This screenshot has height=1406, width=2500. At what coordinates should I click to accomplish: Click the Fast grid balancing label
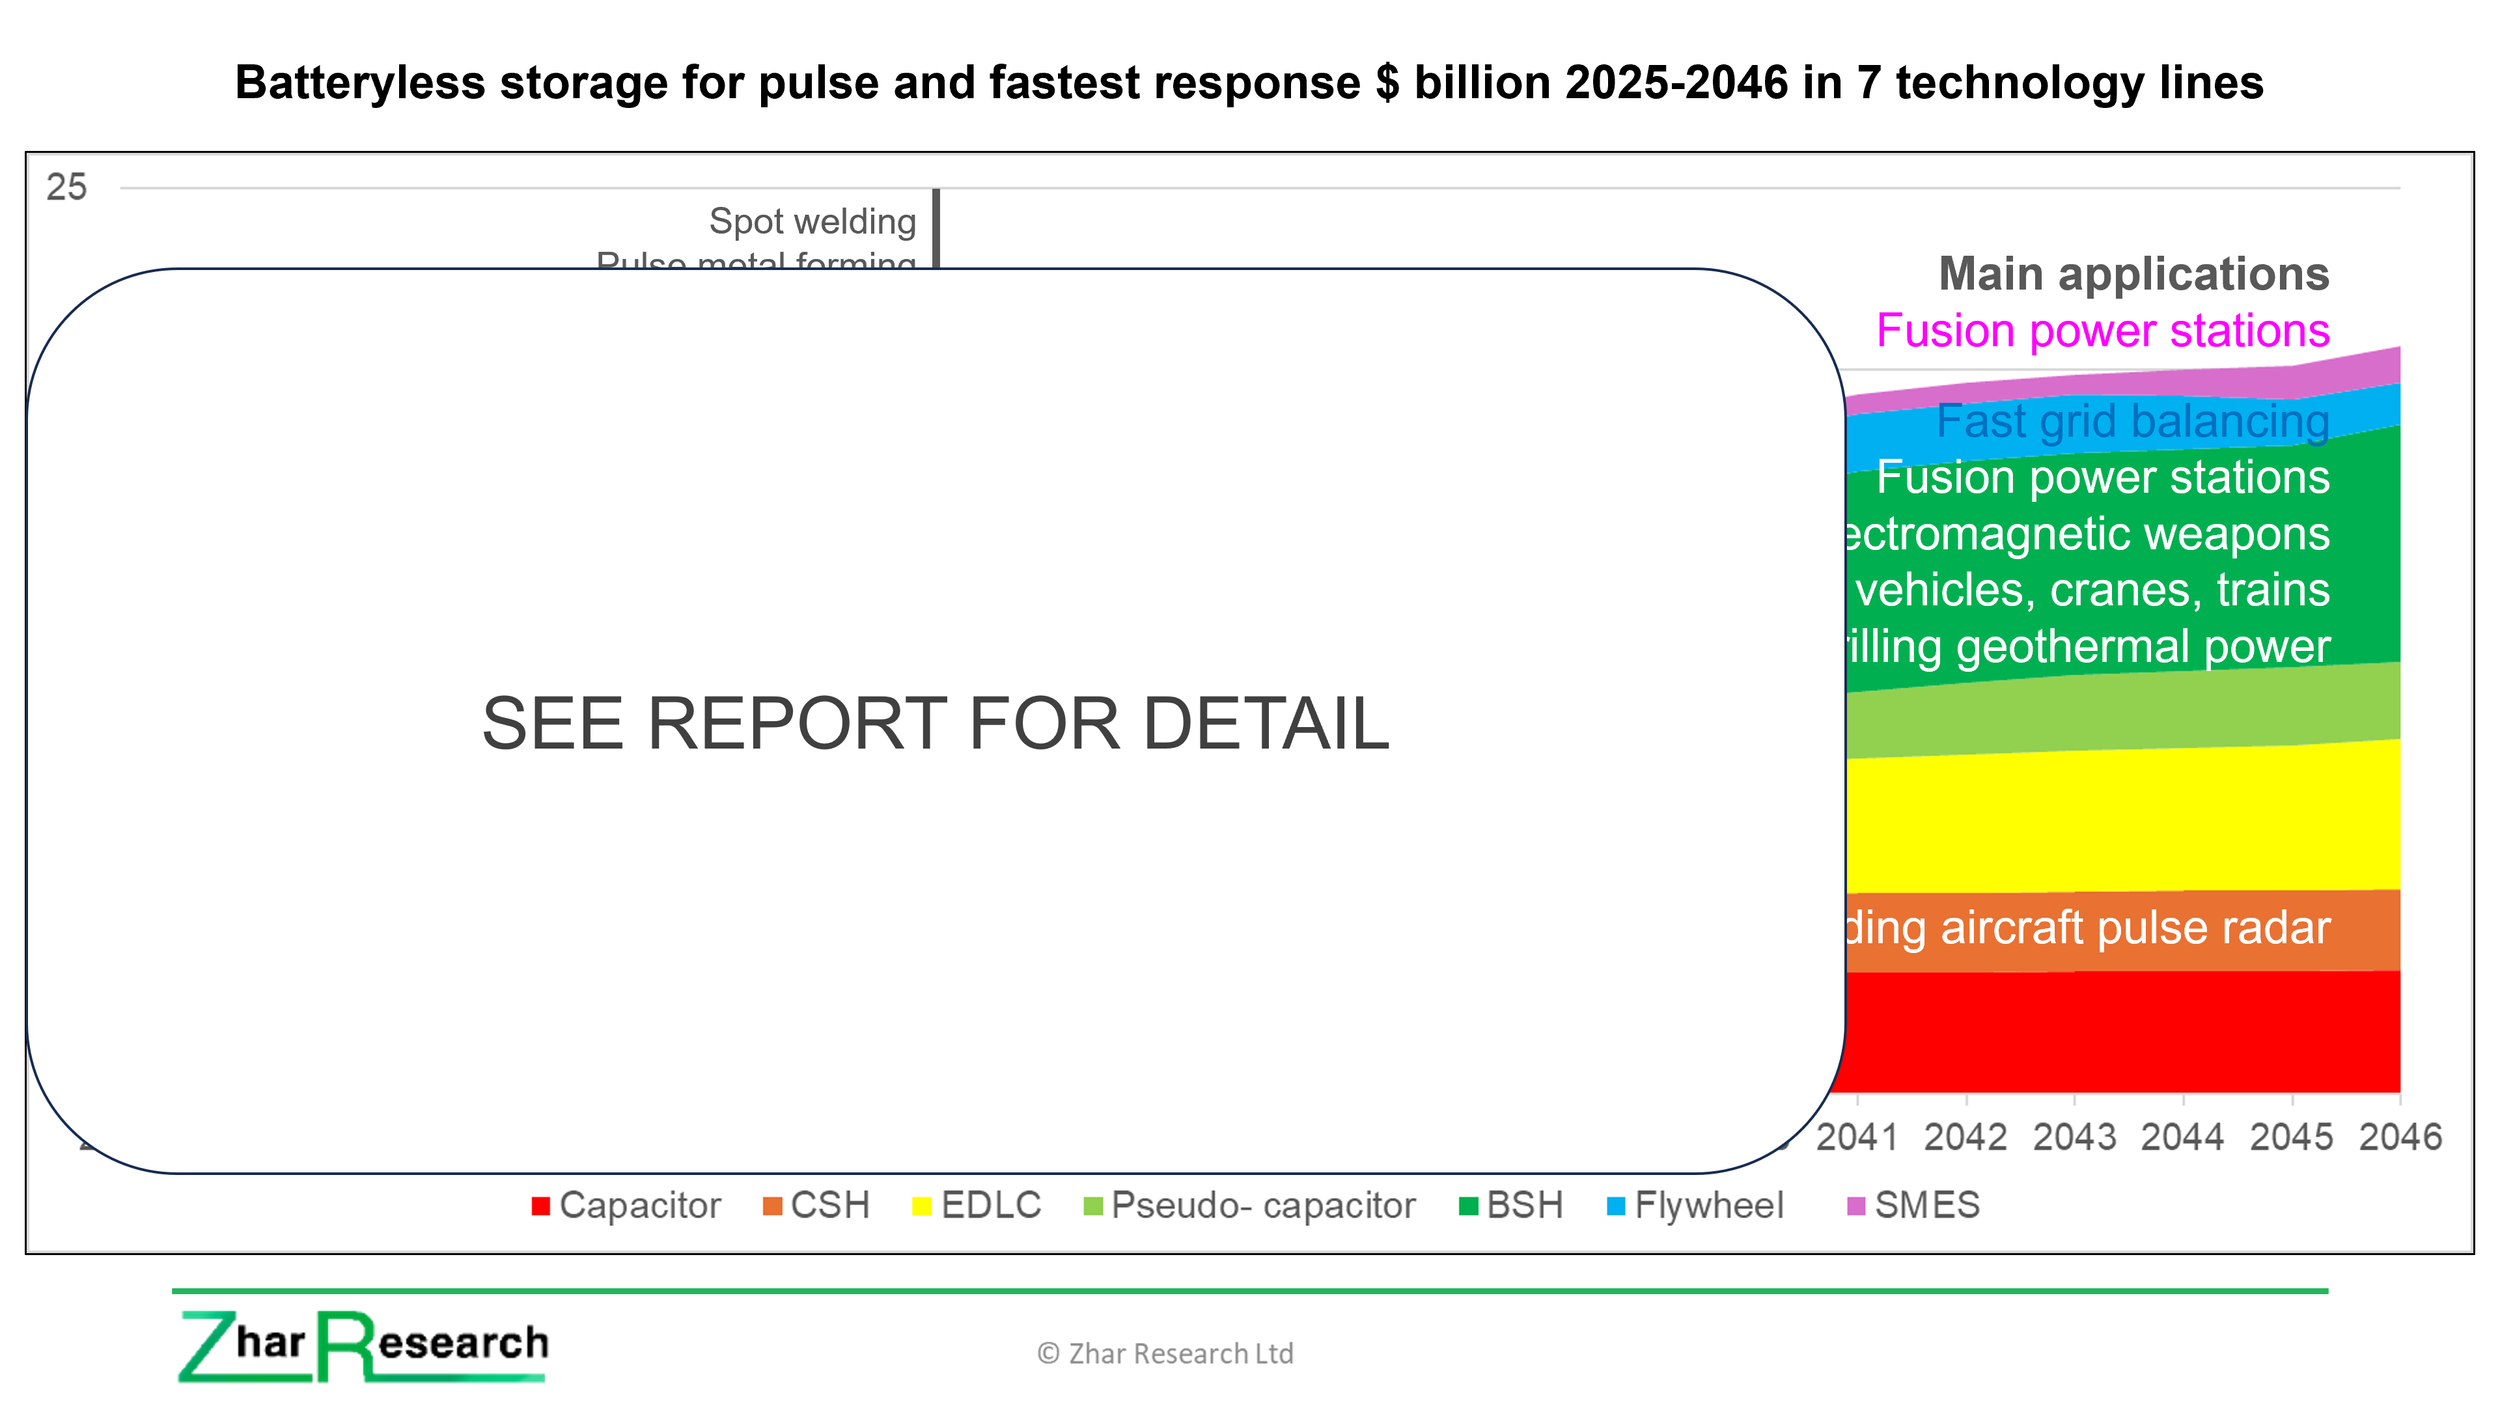coord(2132,421)
